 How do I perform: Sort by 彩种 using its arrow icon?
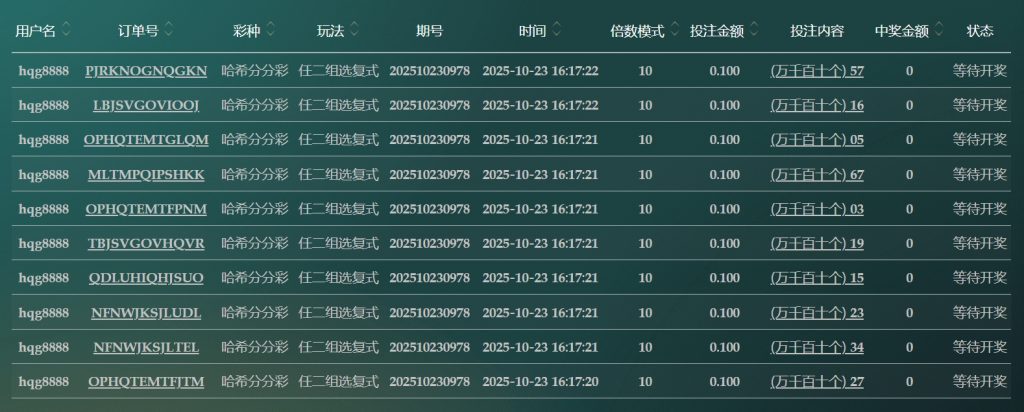coord(269,30)
